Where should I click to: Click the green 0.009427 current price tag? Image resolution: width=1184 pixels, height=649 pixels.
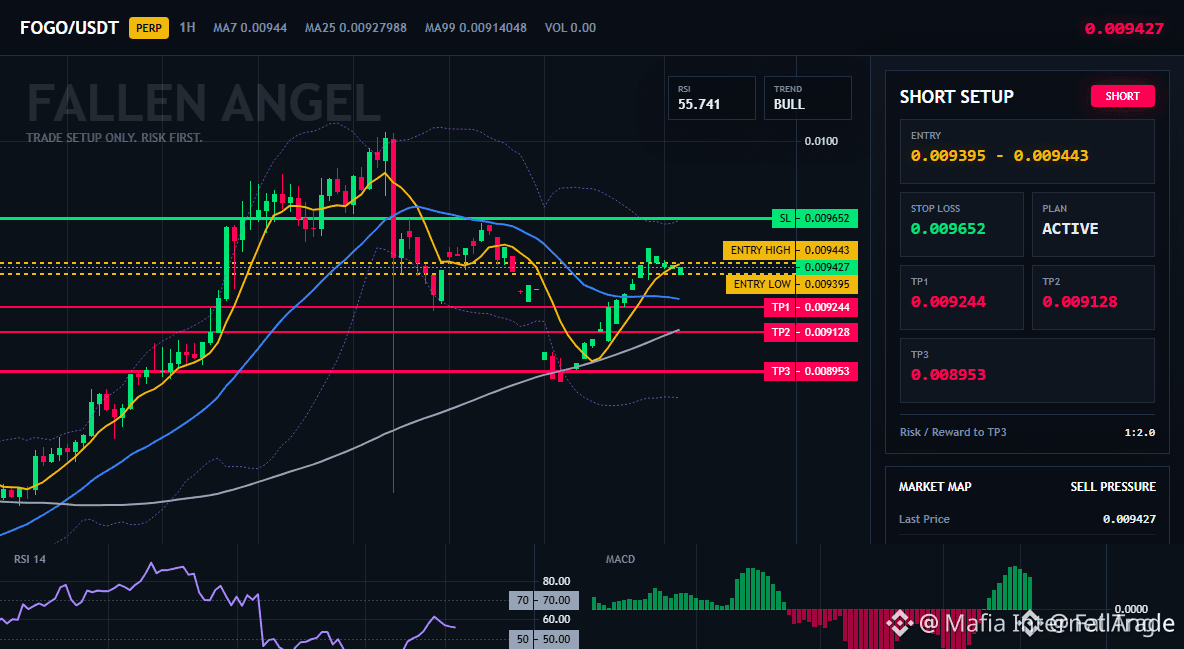pos(827,267)
